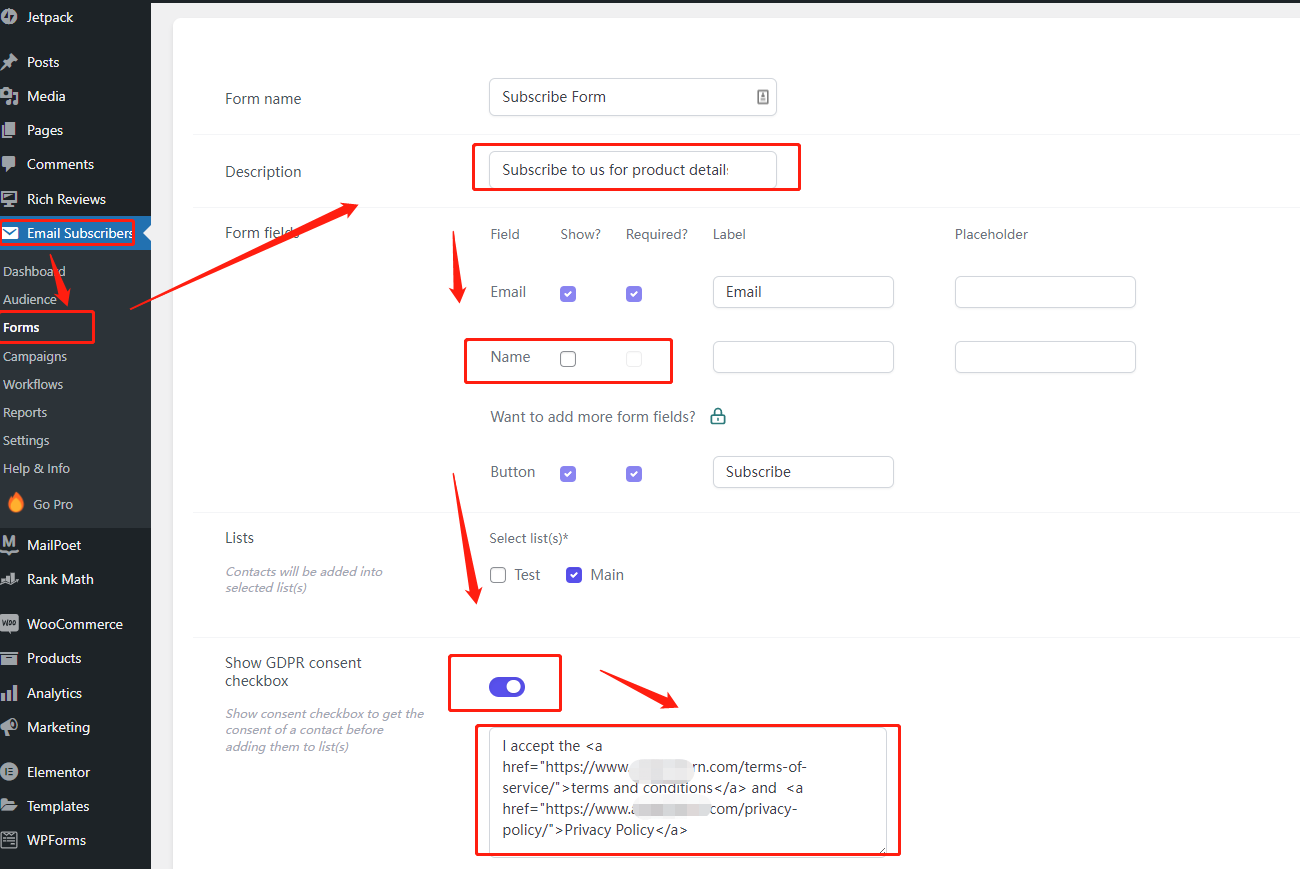The width and height of the screenshot is (1300, 869).
Task: Uncheck the Main list checkbox
Action: click(x=574, y=575)
